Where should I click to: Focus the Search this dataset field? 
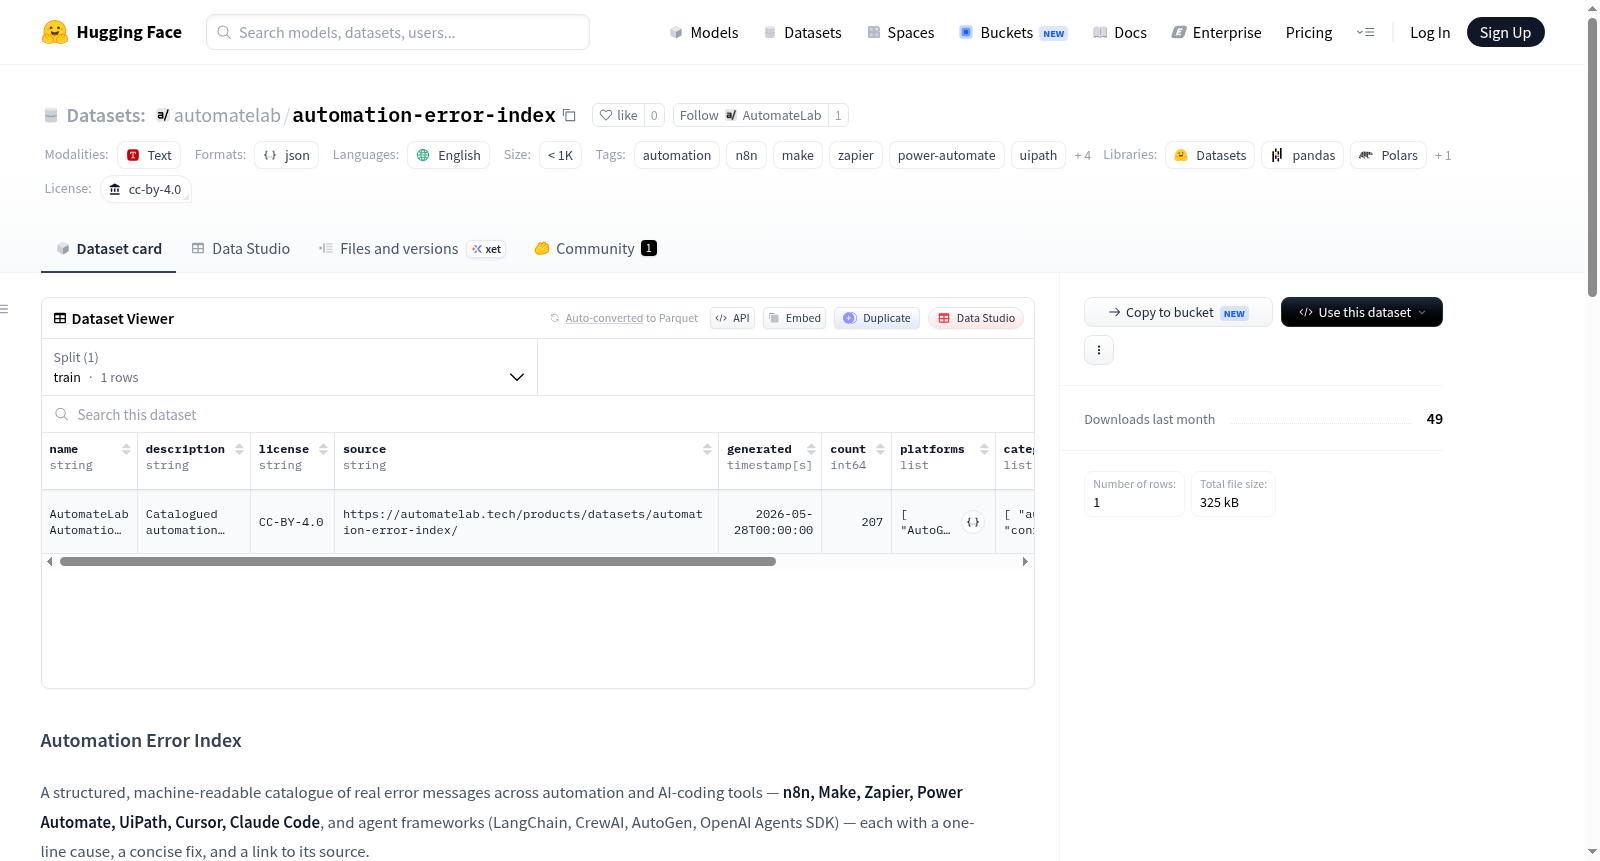click(x=538, y=414)
